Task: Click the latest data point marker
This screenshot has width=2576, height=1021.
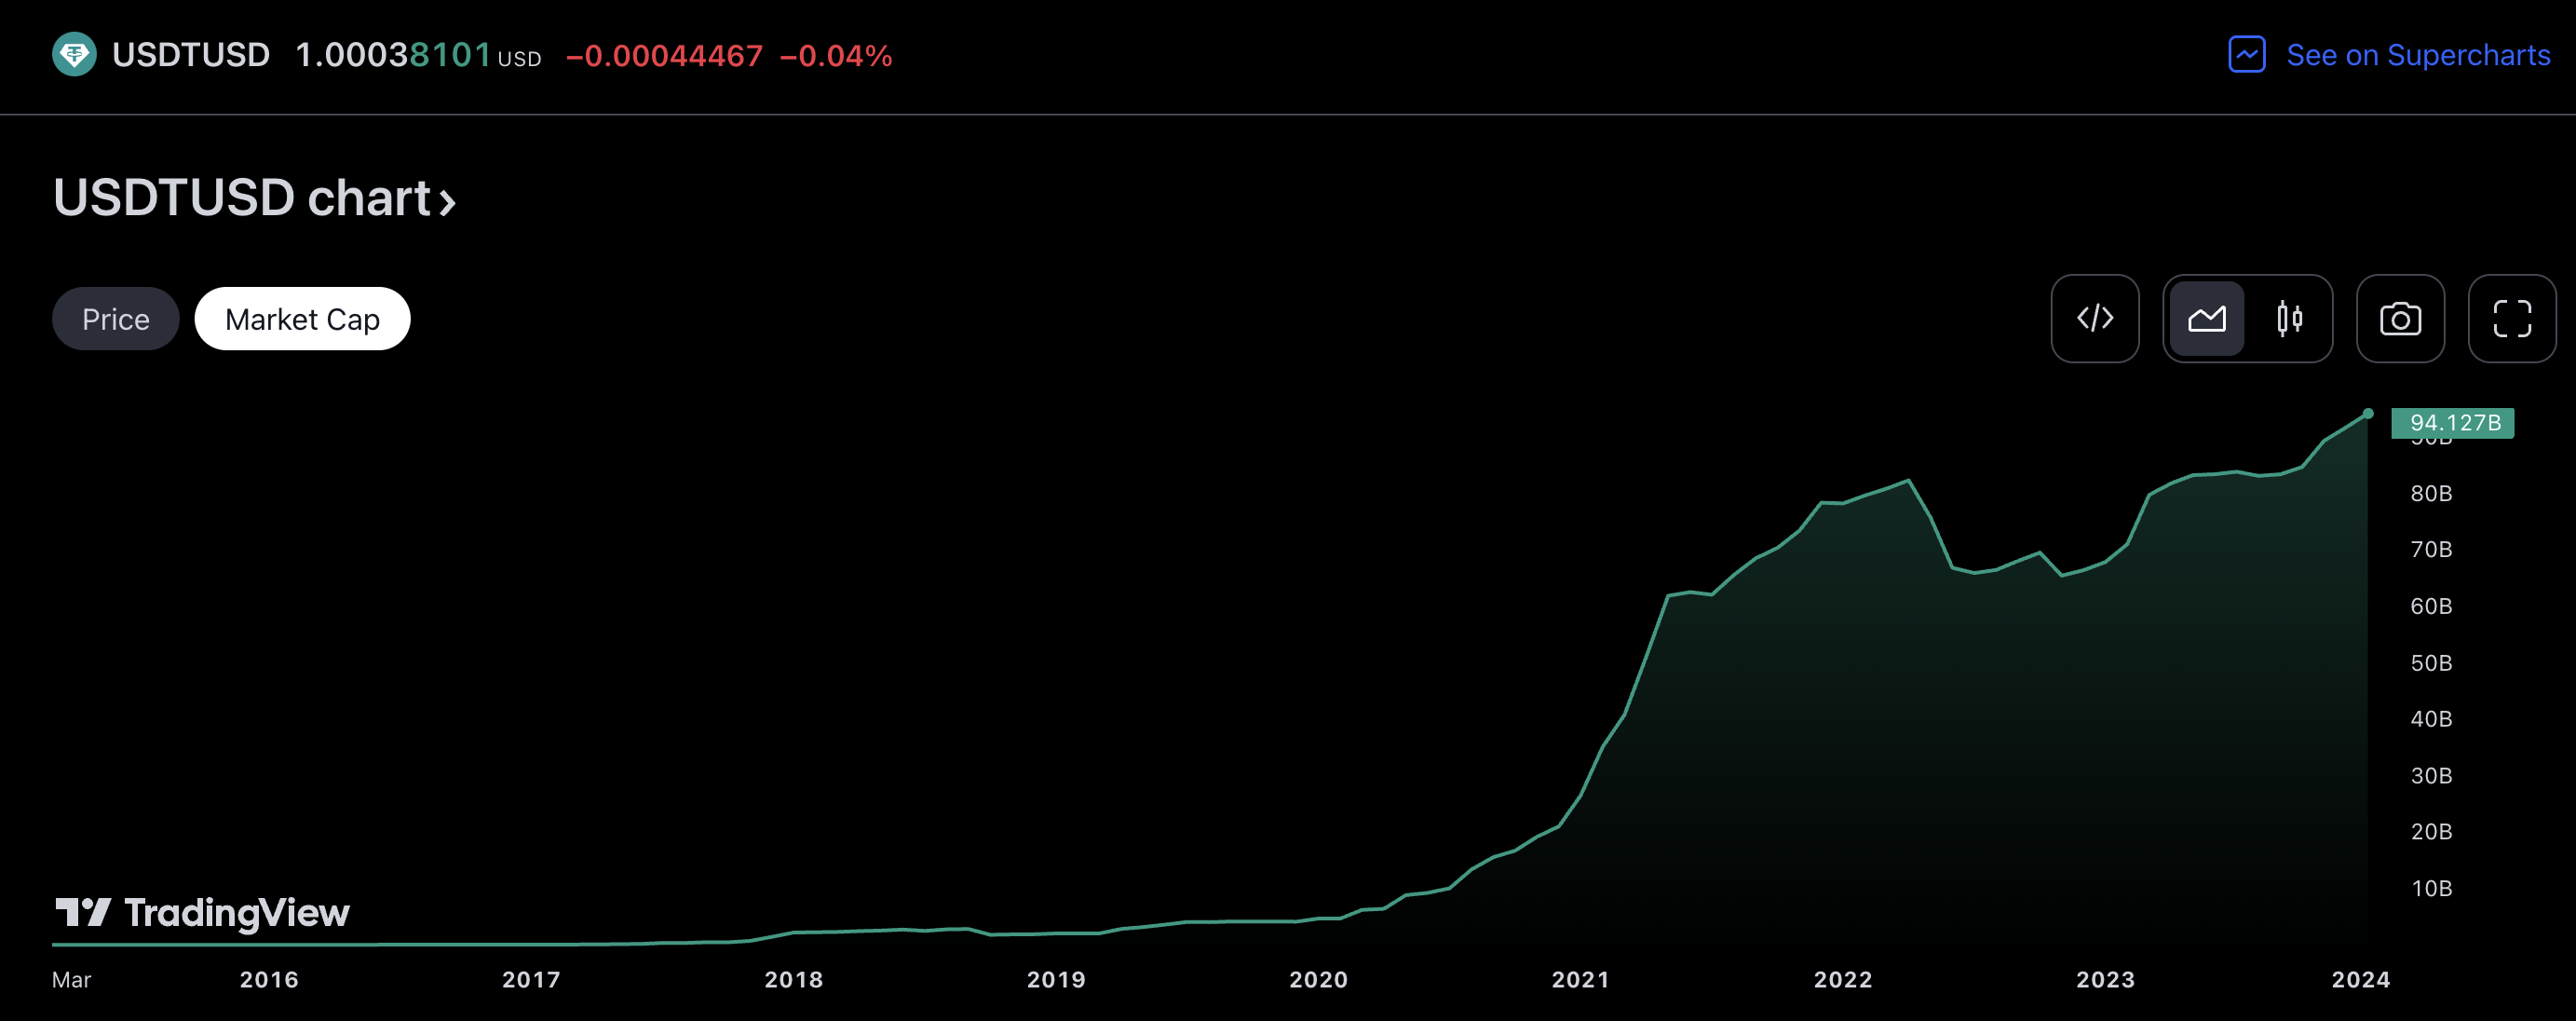Action: [x=2368, y=413]
